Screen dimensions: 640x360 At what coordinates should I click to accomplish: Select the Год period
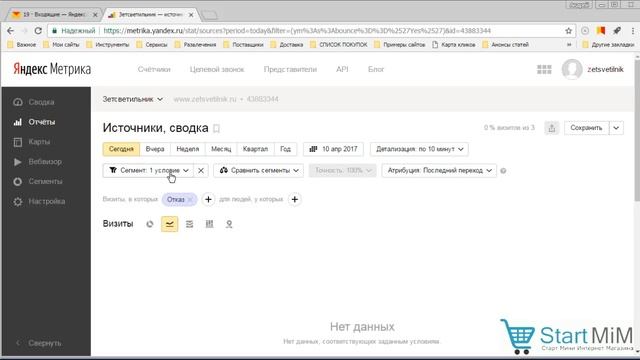tap(285, 149)
